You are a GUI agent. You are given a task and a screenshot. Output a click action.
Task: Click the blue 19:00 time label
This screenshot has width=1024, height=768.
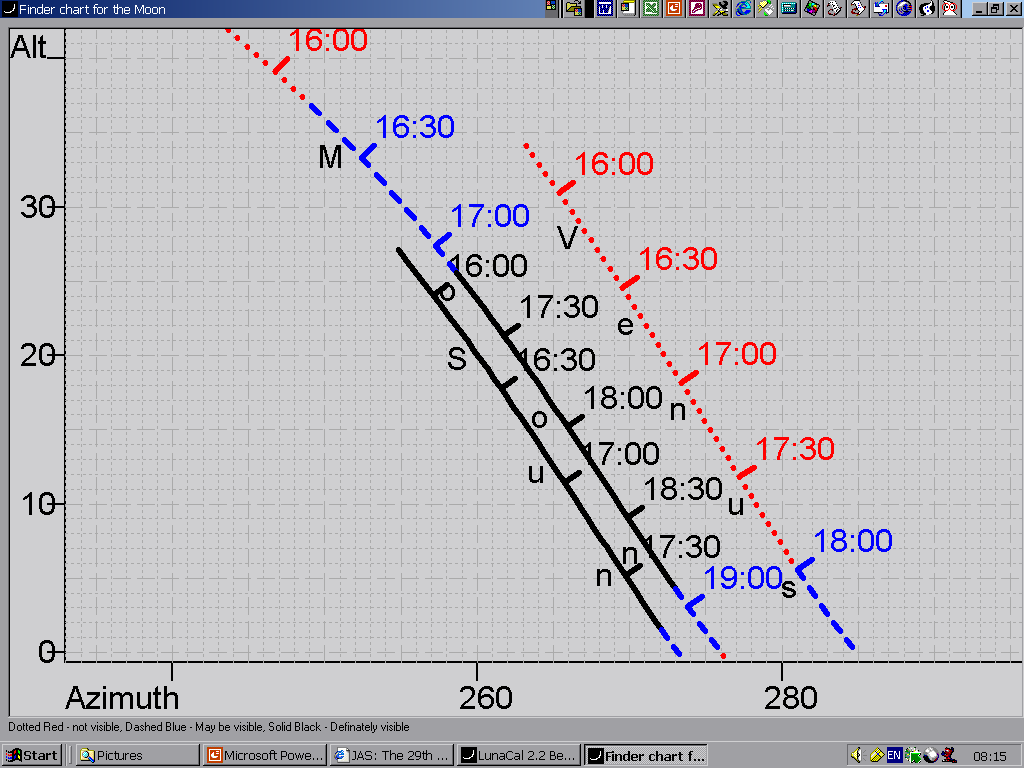click(741, 578)
